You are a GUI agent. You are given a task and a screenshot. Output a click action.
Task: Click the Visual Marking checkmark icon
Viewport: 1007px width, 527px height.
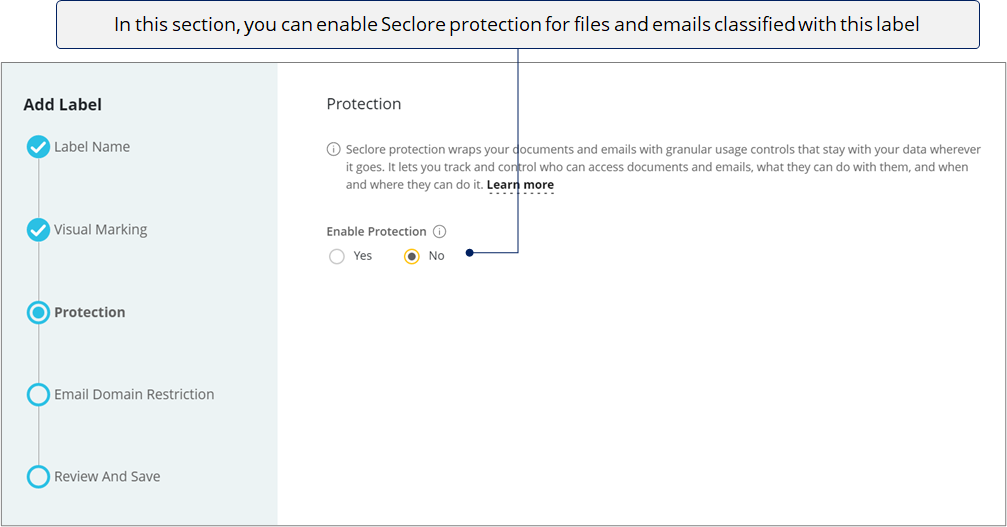39,230
